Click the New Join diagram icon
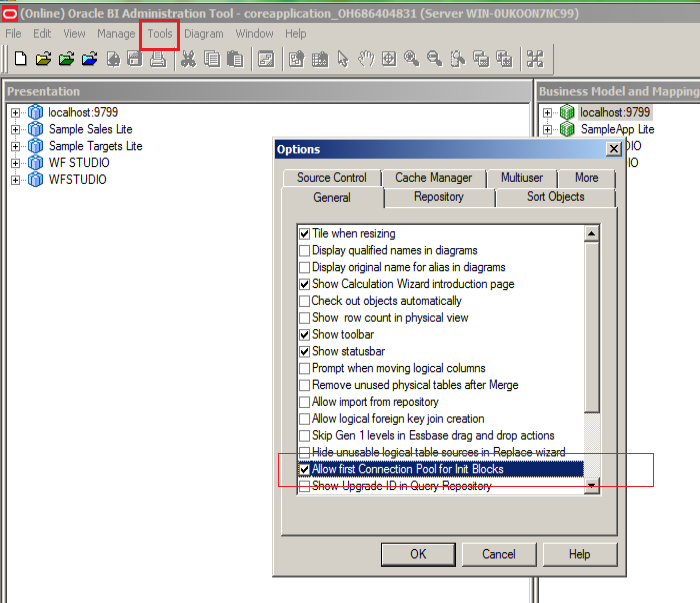Viewport: 700px width, 603px height. tap(504, 58)
